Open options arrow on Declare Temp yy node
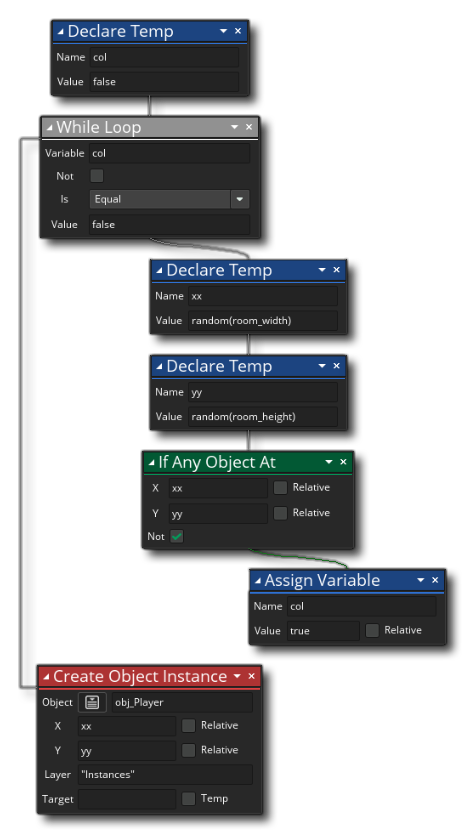The height and width of the screenshot is (834, 466). point(322,366)
